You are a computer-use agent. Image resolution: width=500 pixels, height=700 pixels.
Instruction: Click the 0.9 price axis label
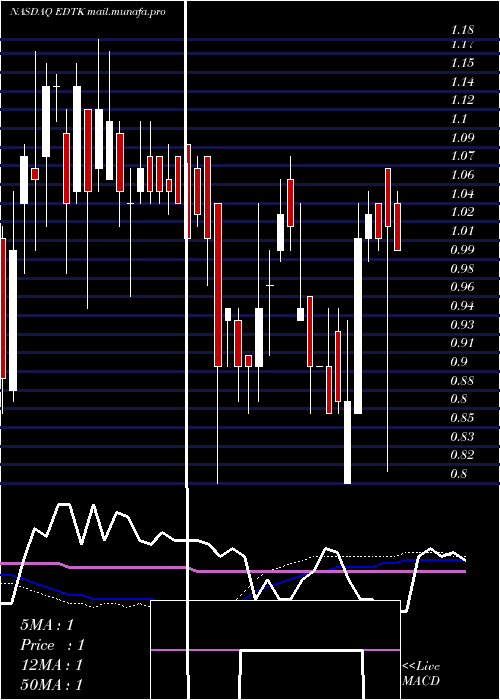click(458, 362)
